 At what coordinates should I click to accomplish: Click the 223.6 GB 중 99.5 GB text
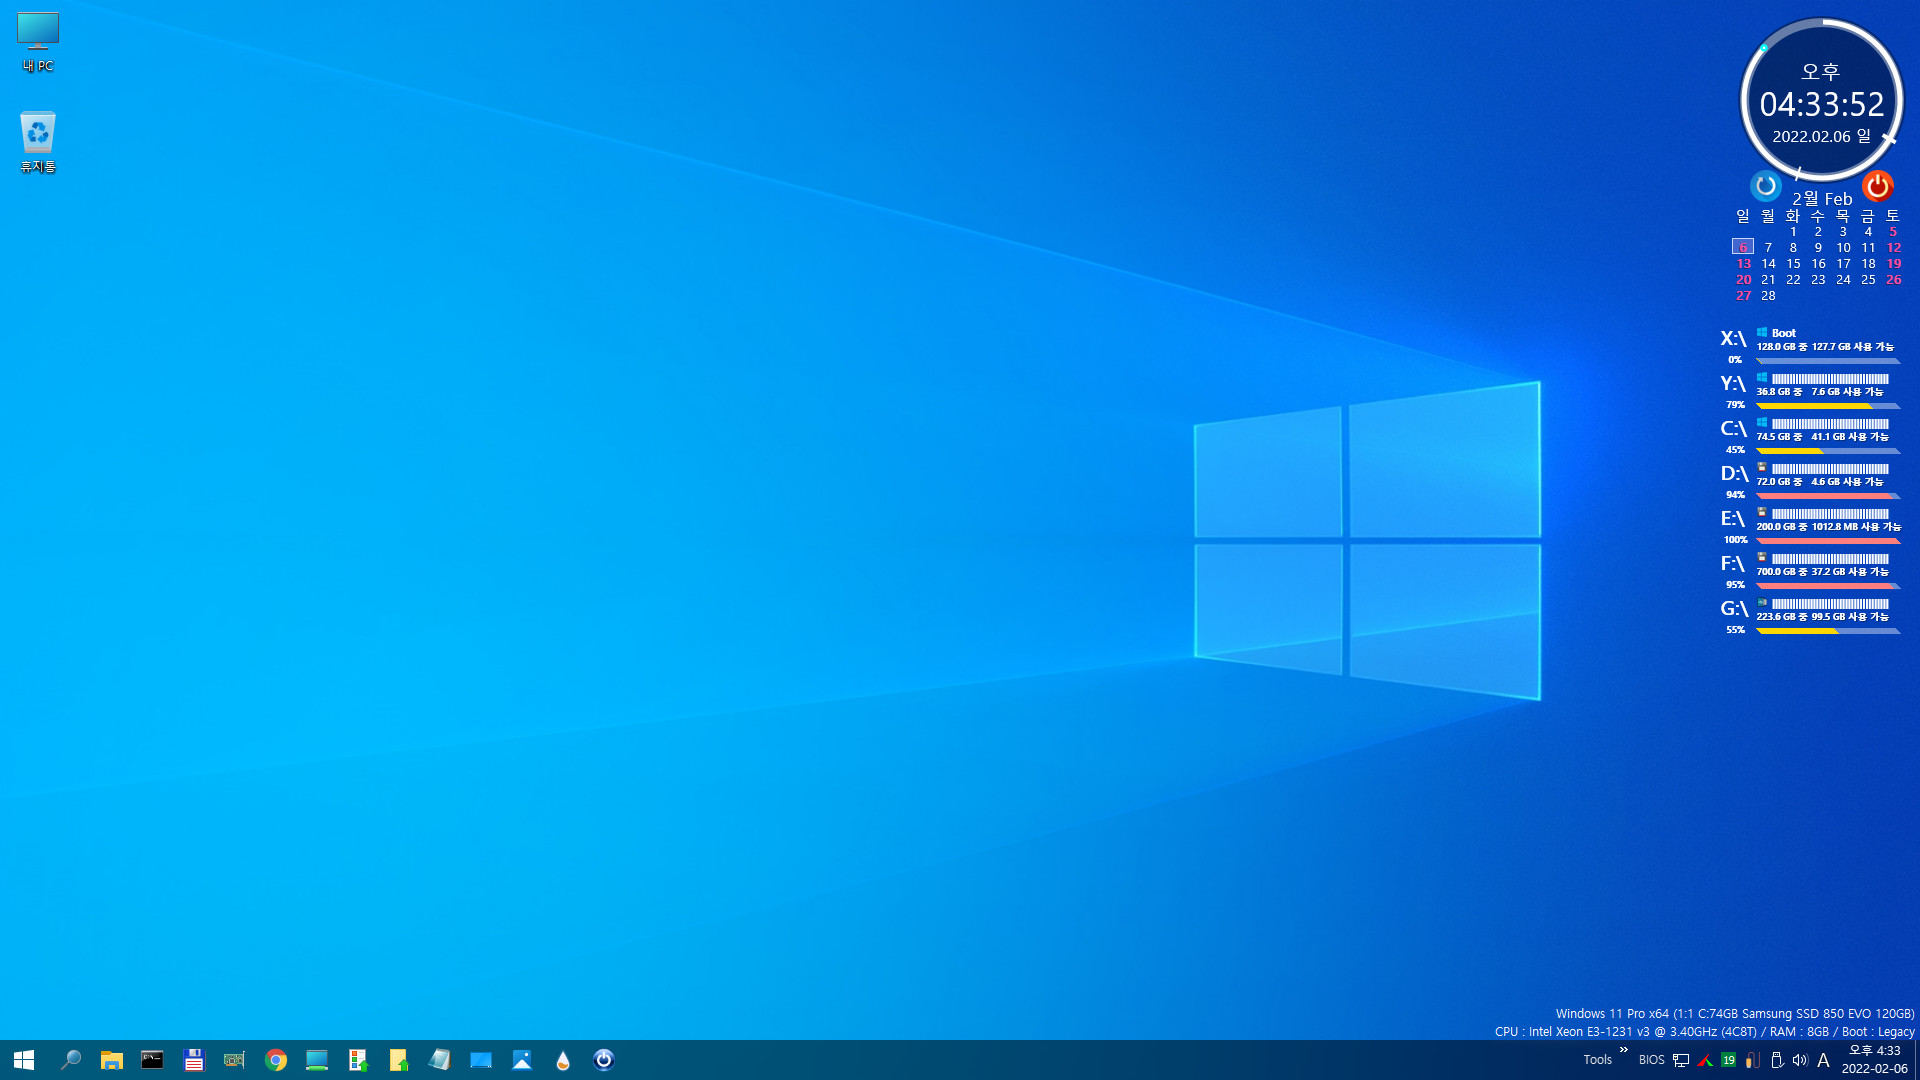[1822, 617]
